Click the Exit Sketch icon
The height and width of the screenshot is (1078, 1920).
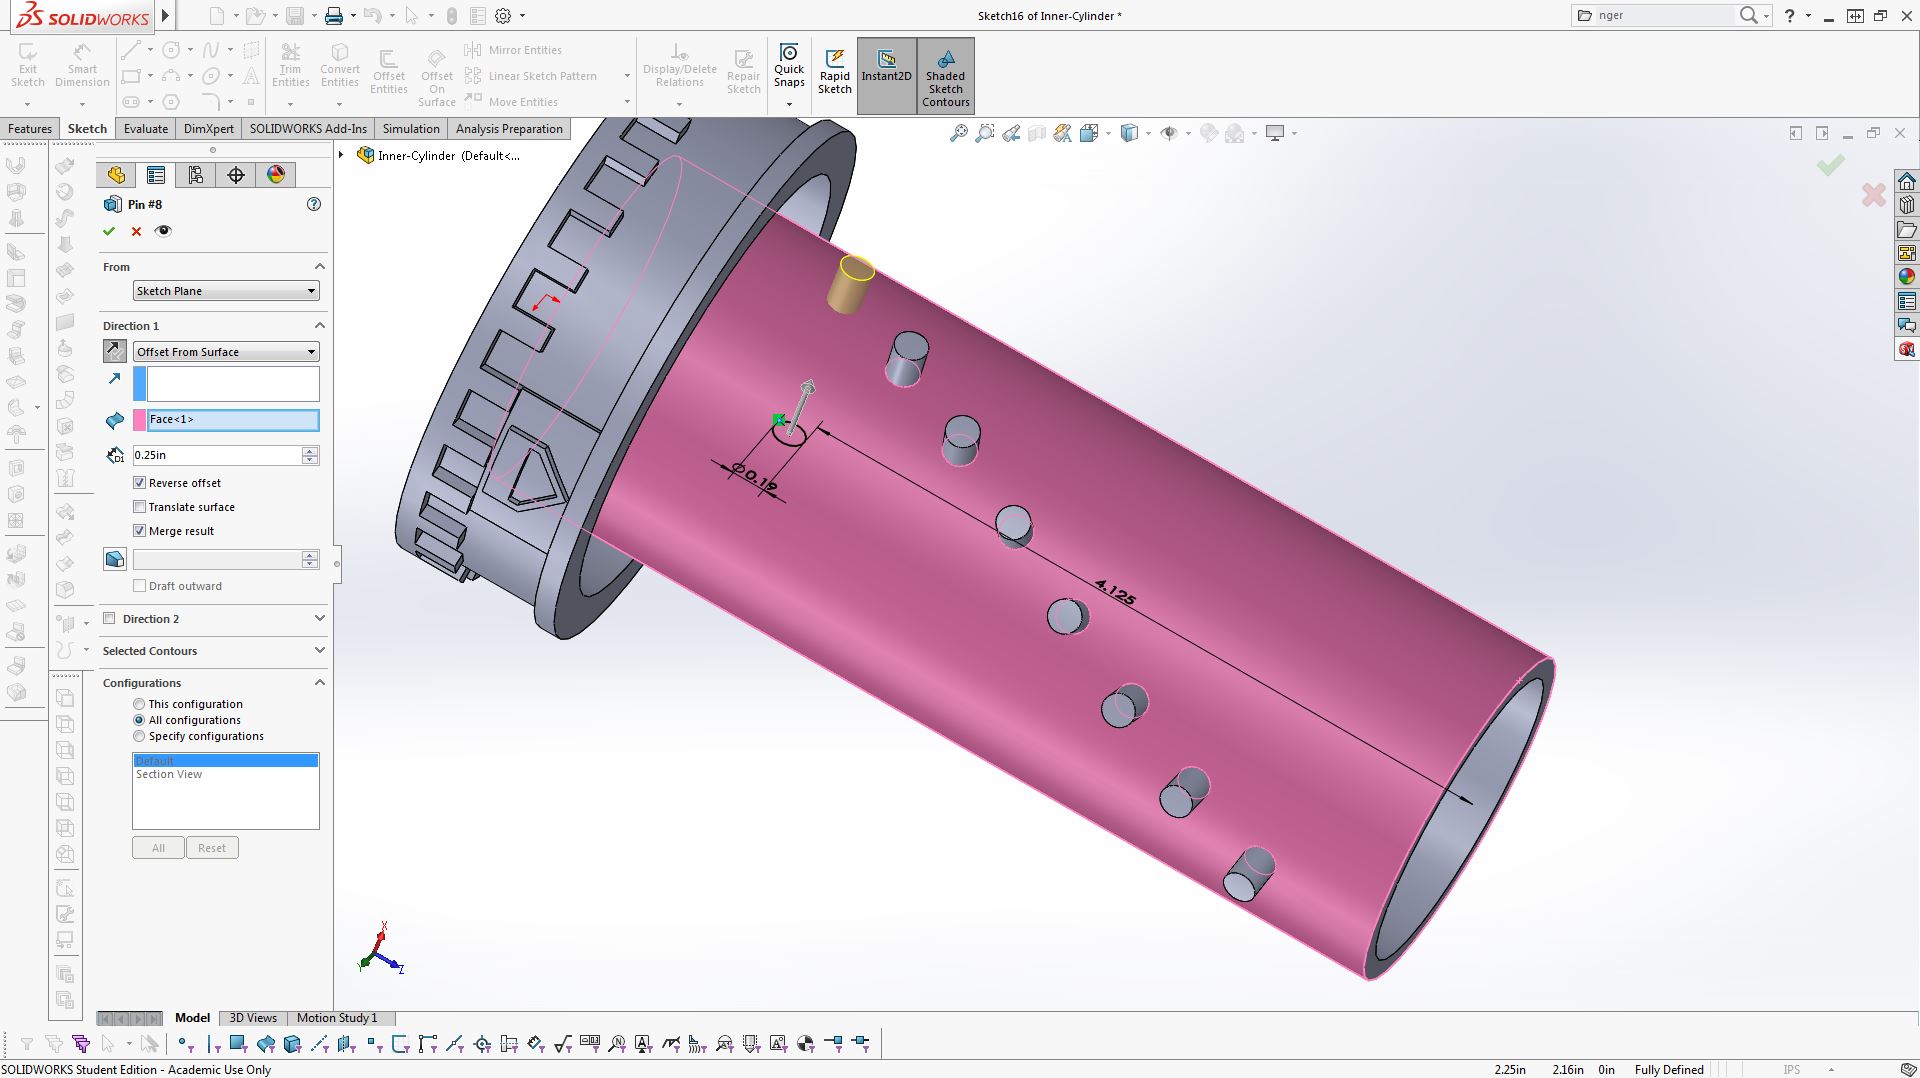click(28, 64)
